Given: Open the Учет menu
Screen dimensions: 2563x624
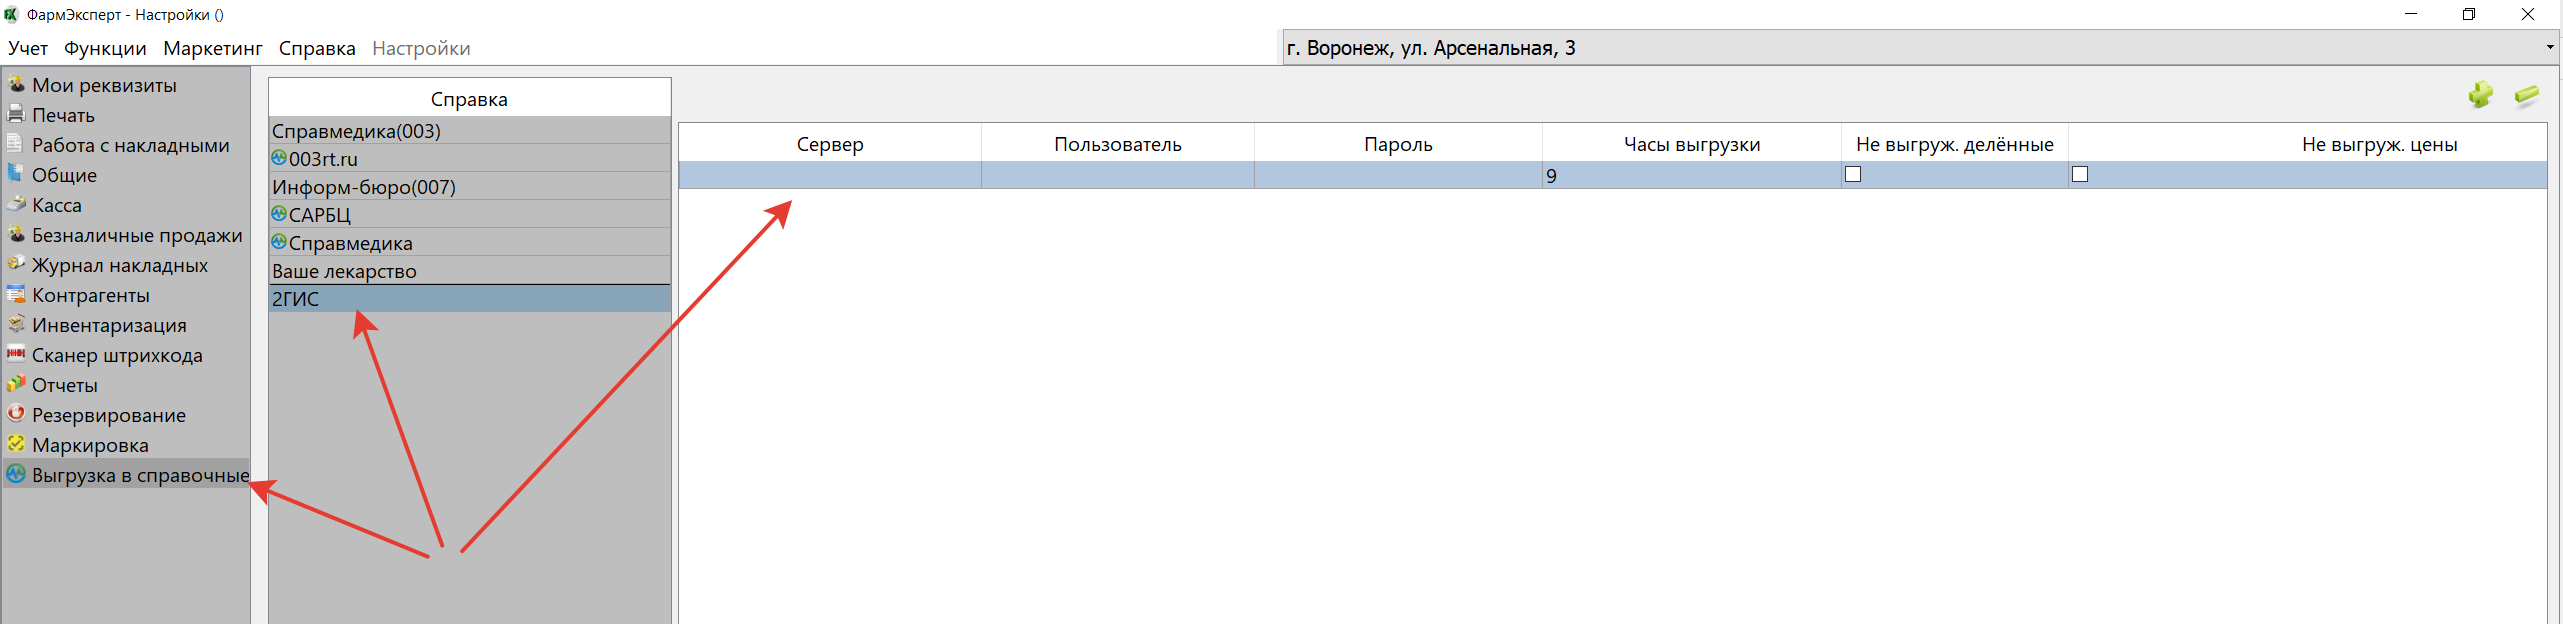Looking at the screenshot, I should coord(28,48).
